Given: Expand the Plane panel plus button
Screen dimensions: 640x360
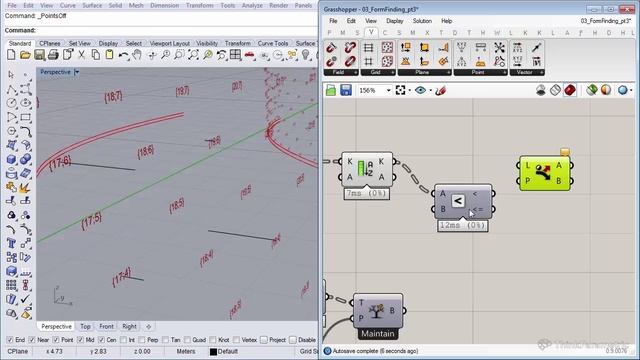Looking at the screenshot, I should pos(448,72).
